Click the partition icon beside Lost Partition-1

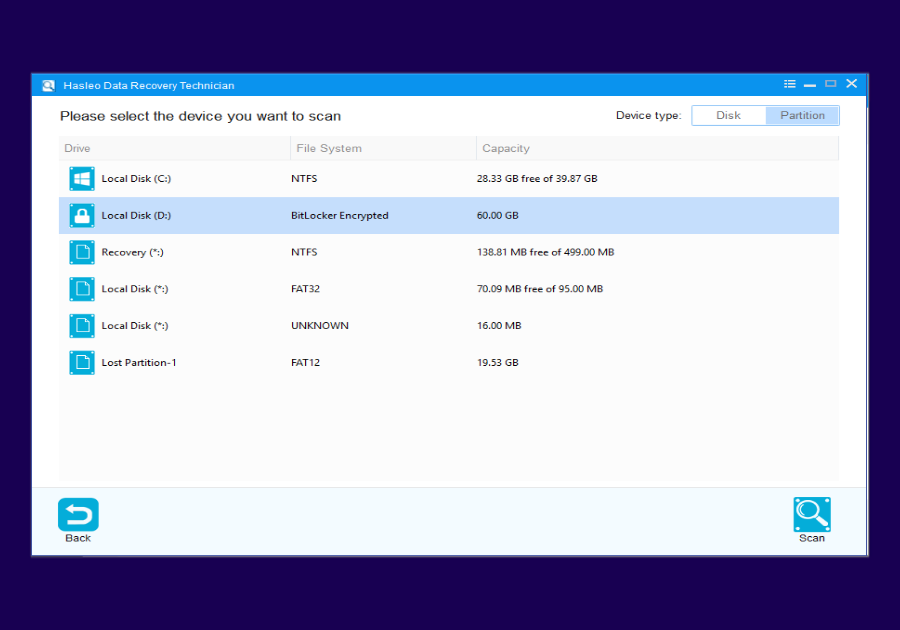(x=81, y=362)
